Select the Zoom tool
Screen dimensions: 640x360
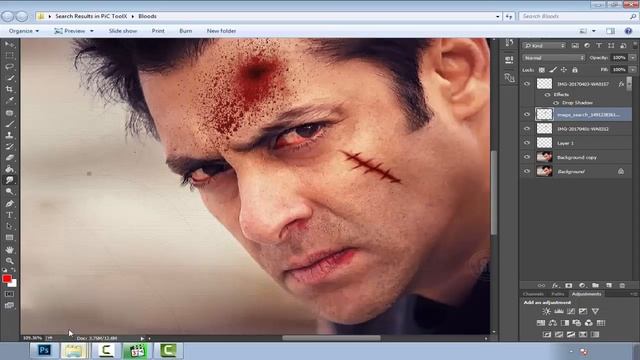[9, 260]
